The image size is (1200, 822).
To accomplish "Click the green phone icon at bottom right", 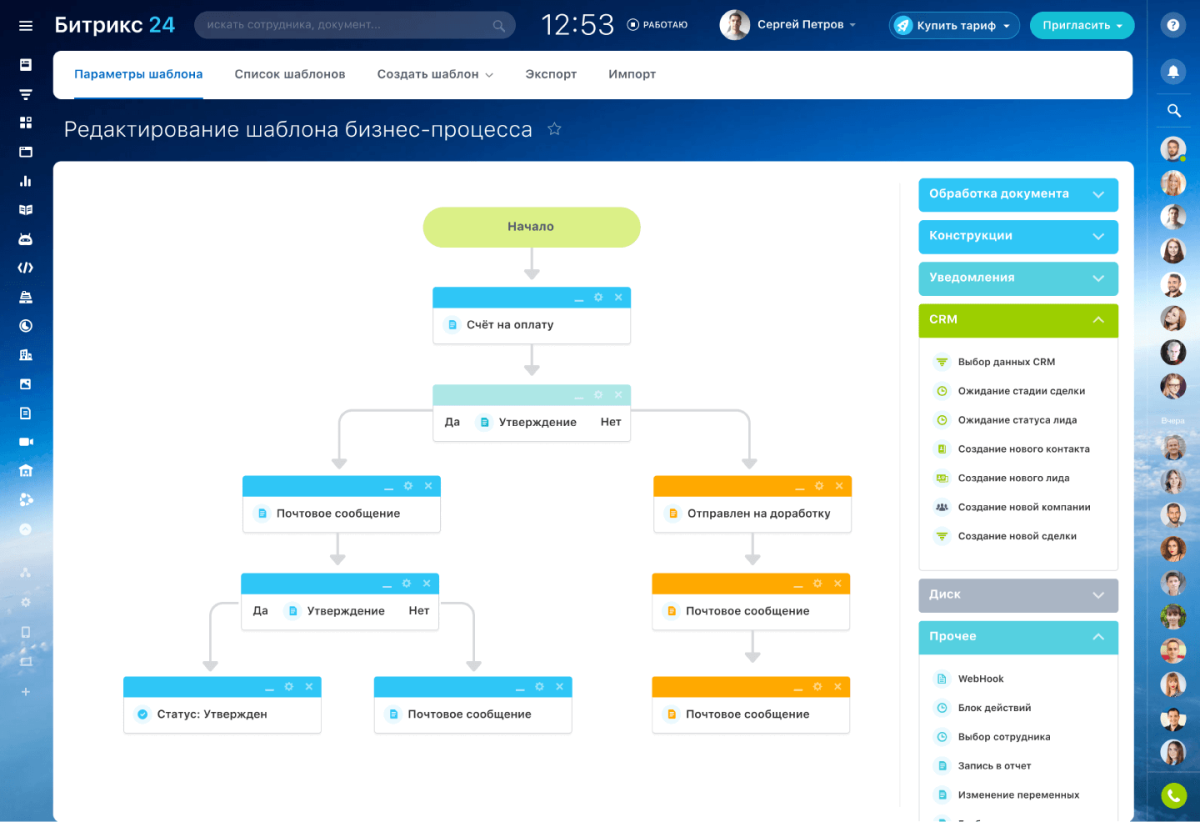I will tap(1173, 795).
